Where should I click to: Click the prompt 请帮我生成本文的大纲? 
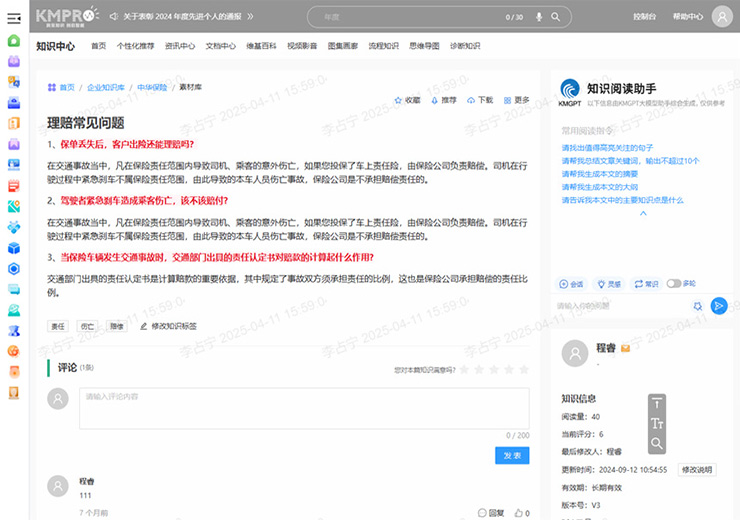click(600, 187)
